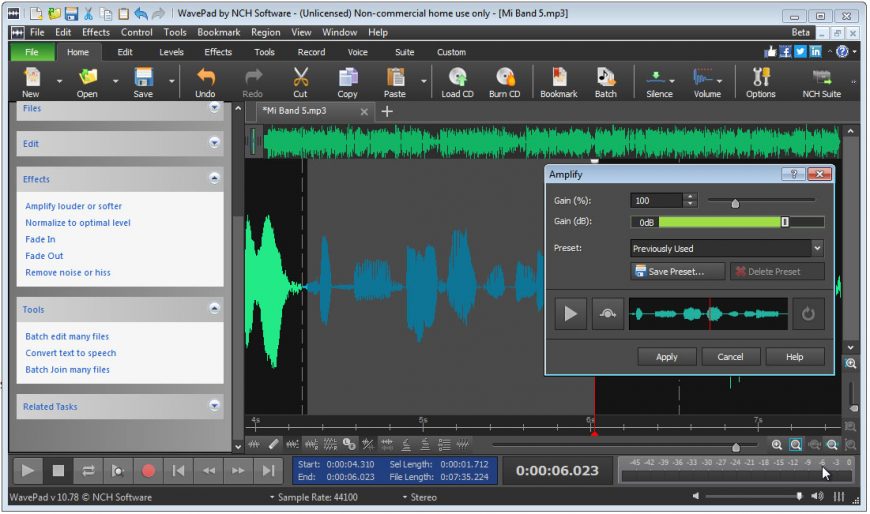This screenshot has height=514, width=870.
Task: Click the Gain (%) input field
Action: click(656, 201)
